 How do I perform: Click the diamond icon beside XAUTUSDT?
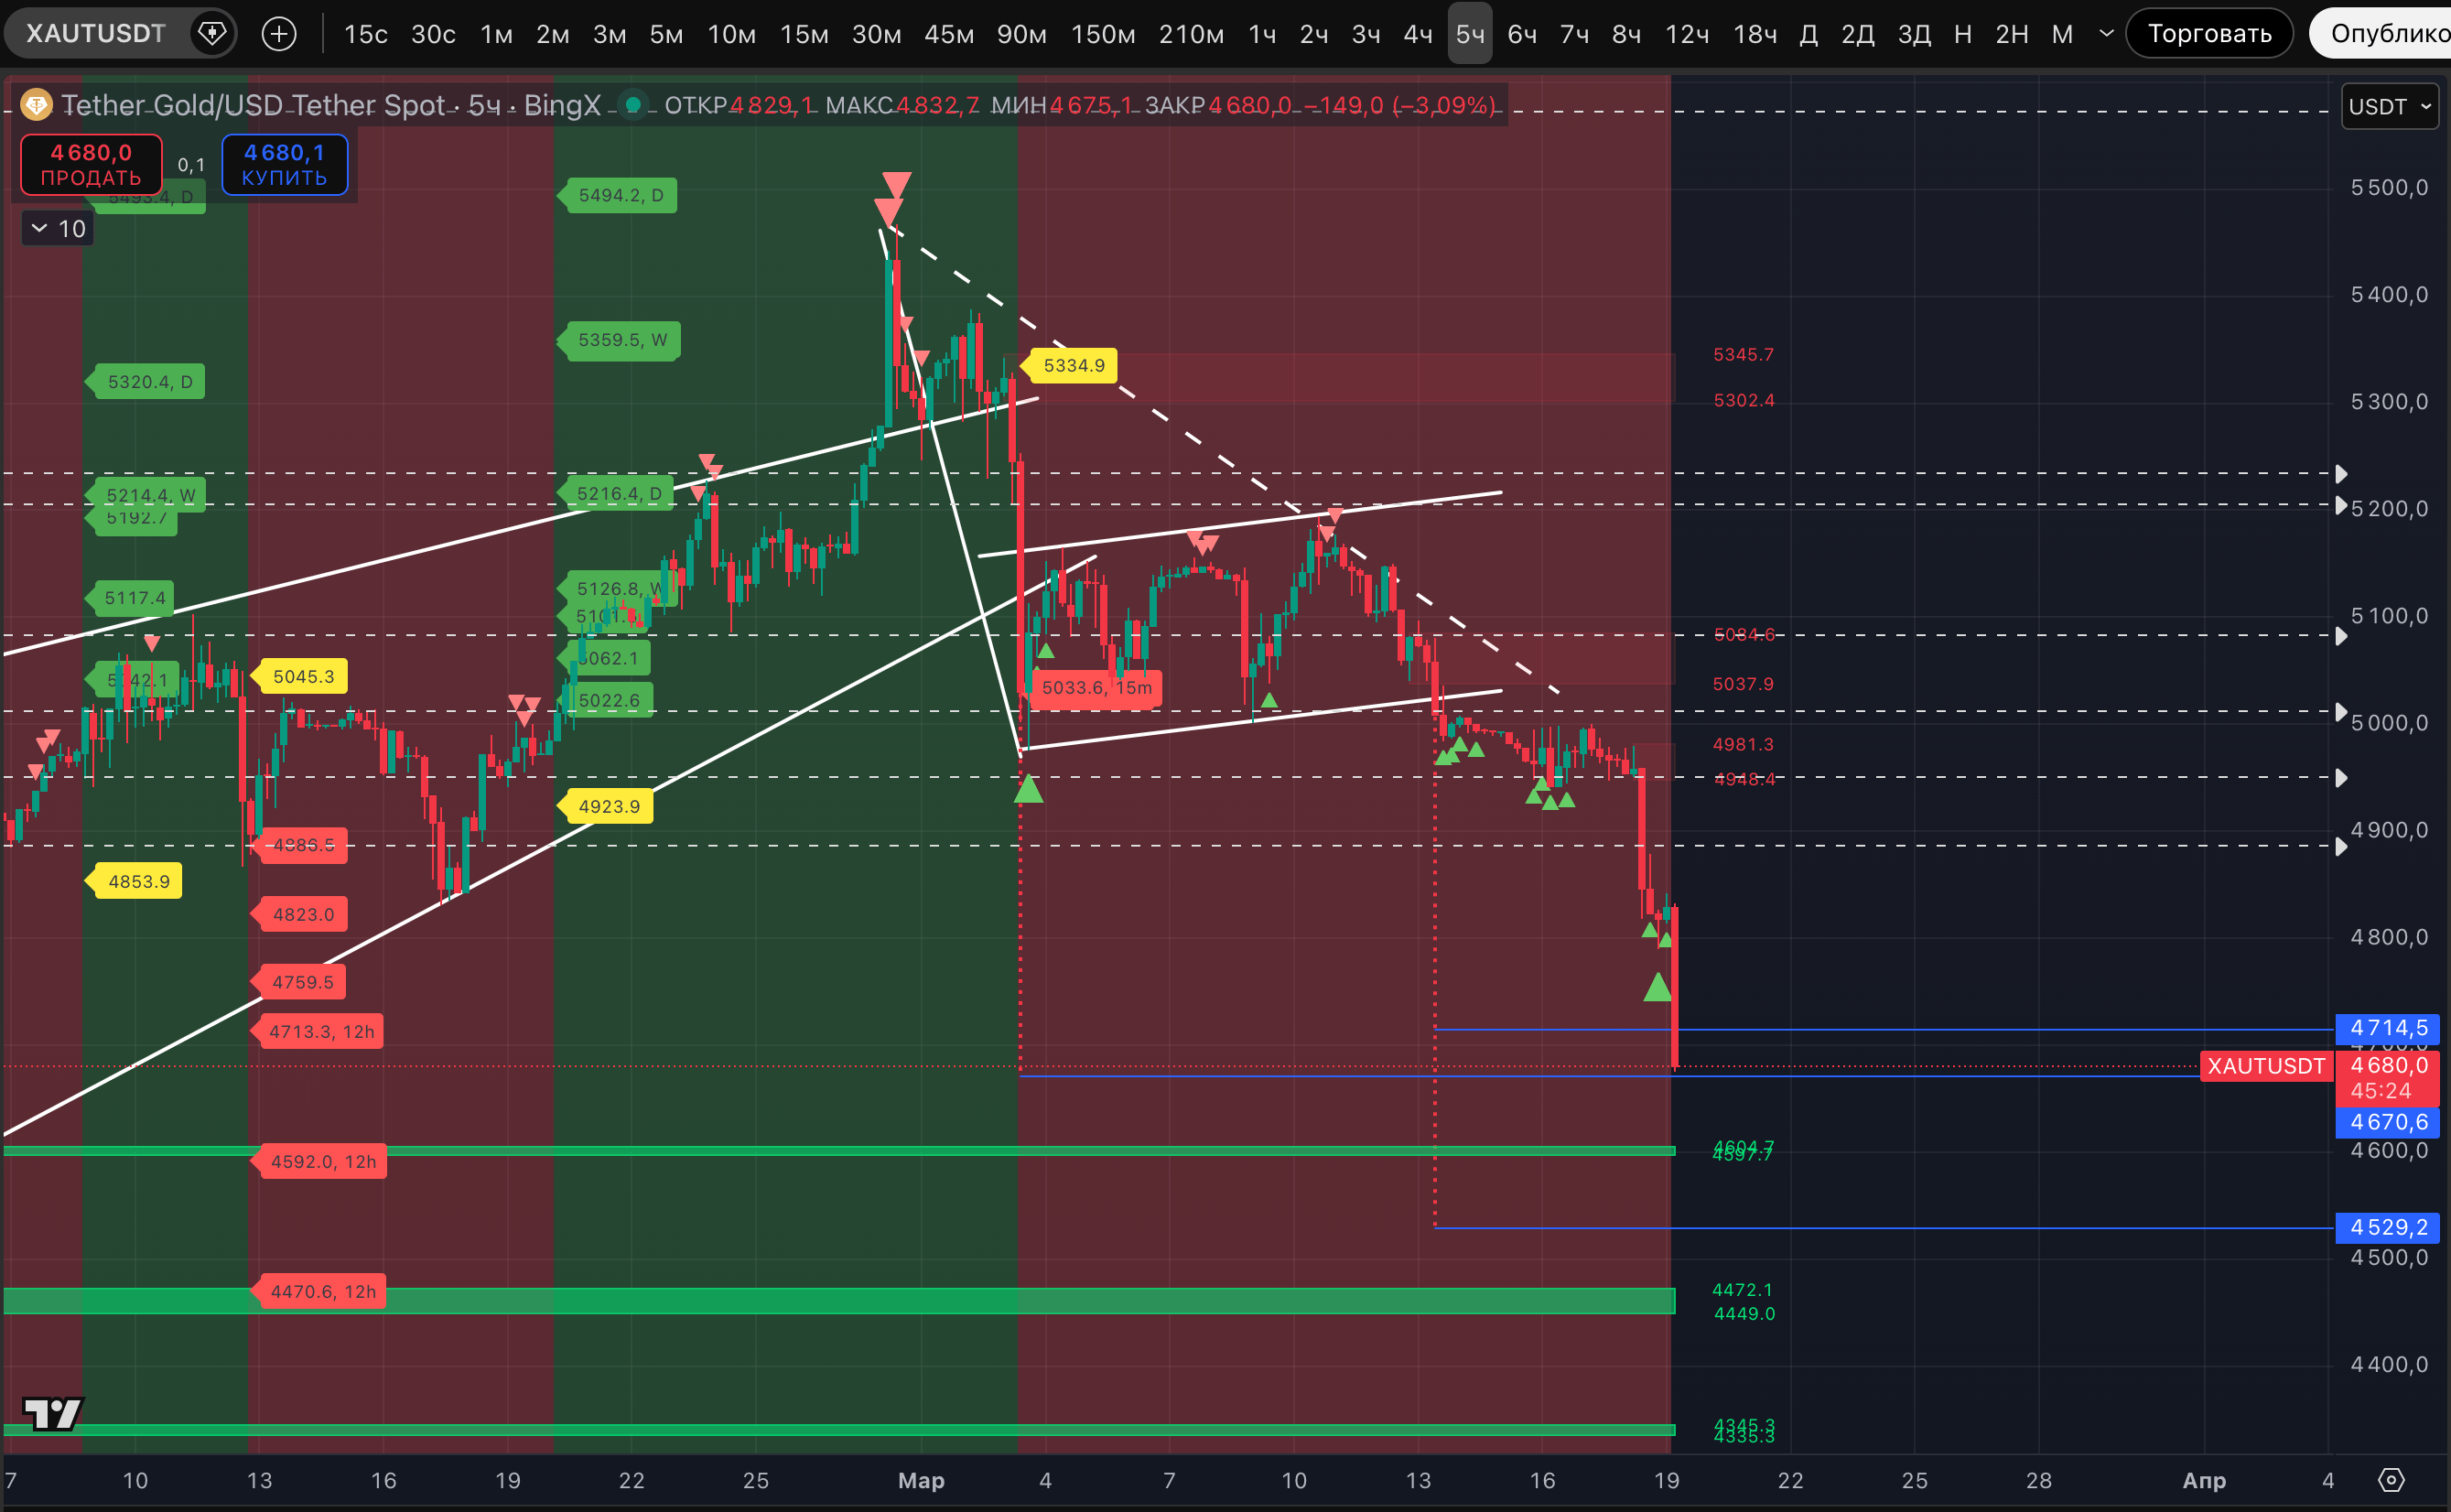point(212,34)
